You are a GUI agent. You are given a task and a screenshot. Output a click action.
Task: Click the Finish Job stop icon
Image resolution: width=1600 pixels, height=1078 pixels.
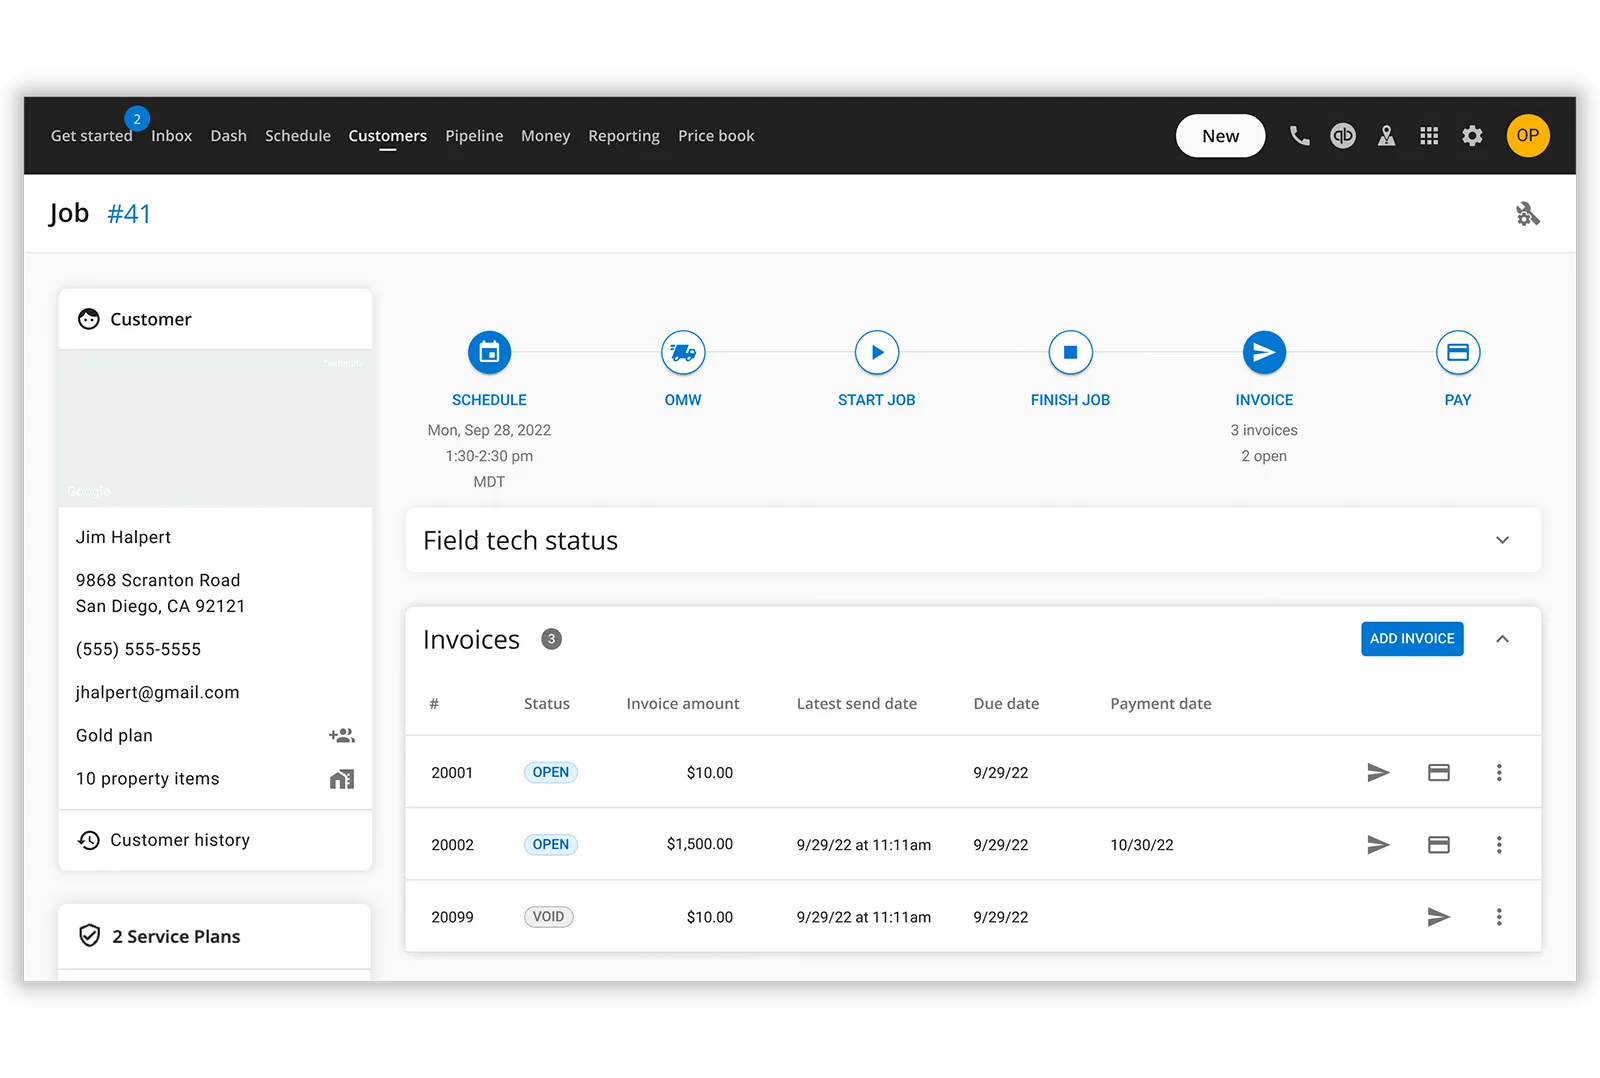1070,352
